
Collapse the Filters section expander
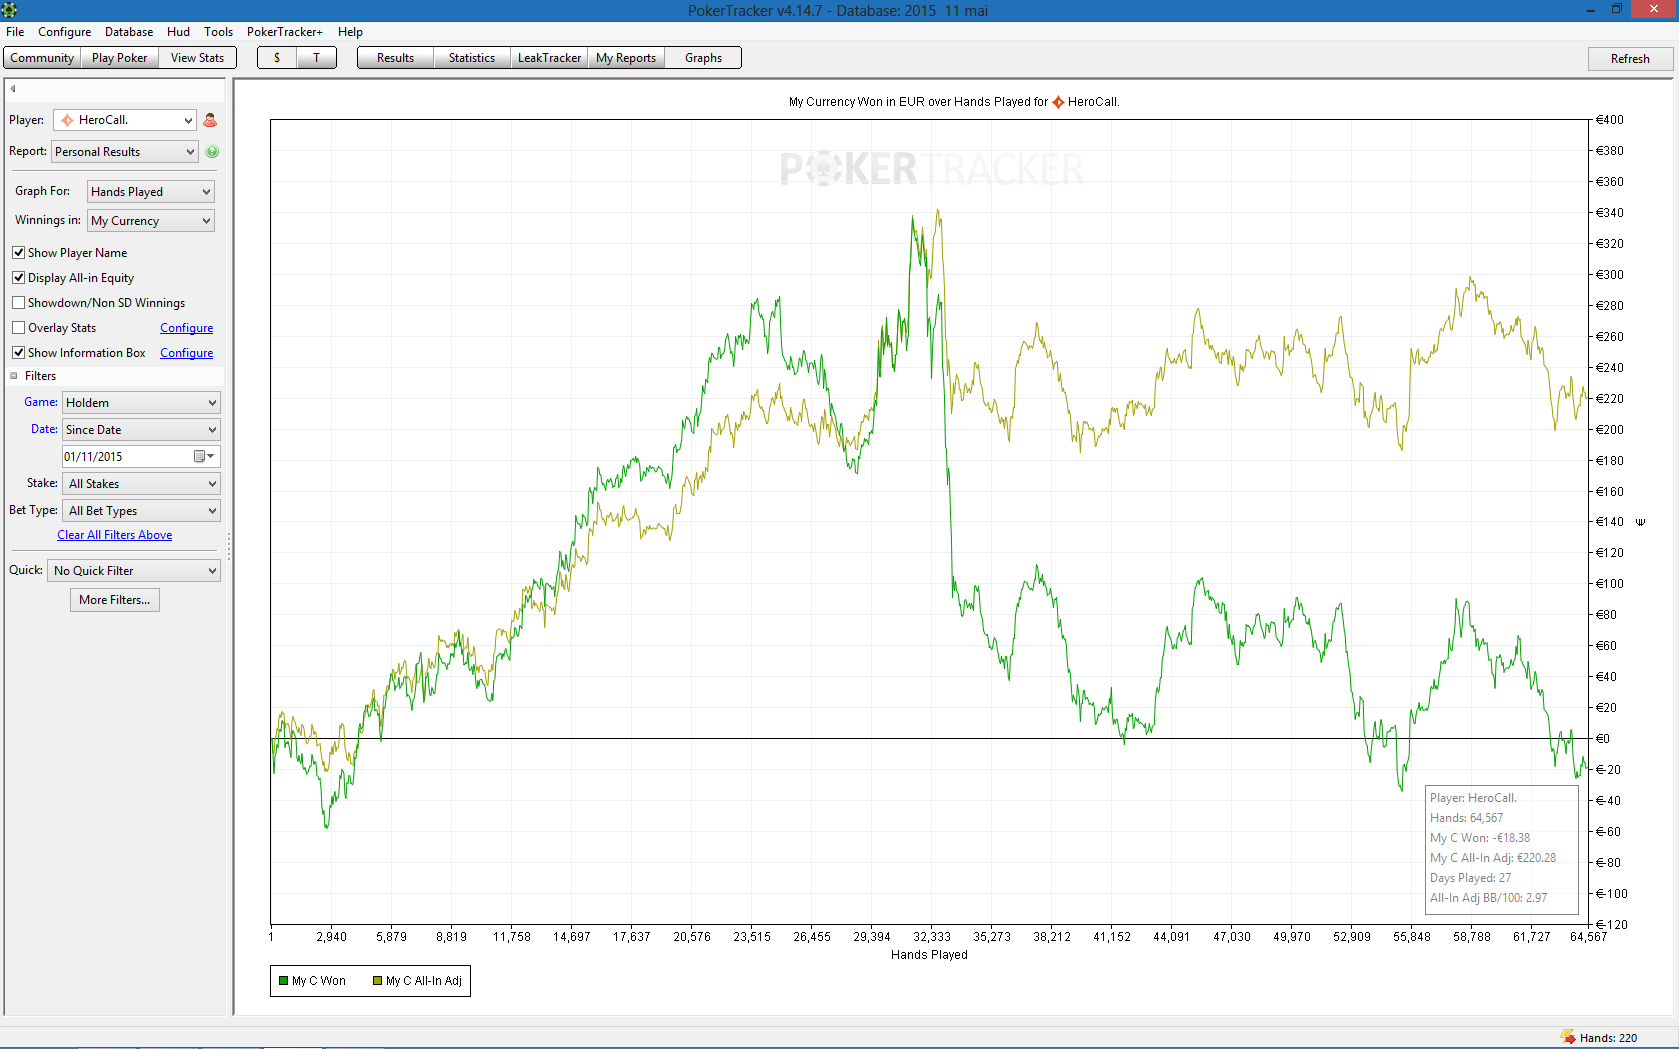pos(14,376)
